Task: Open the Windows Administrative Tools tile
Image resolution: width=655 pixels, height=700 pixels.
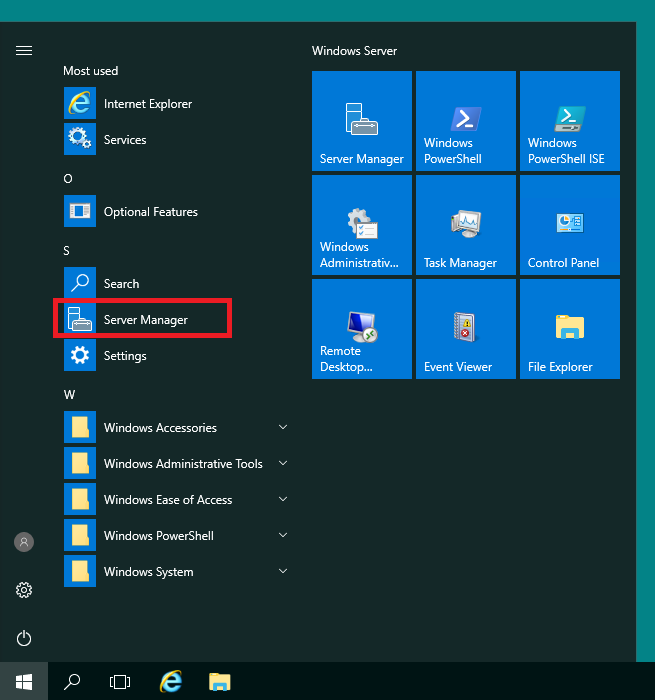Action: [x=362, y=225]
